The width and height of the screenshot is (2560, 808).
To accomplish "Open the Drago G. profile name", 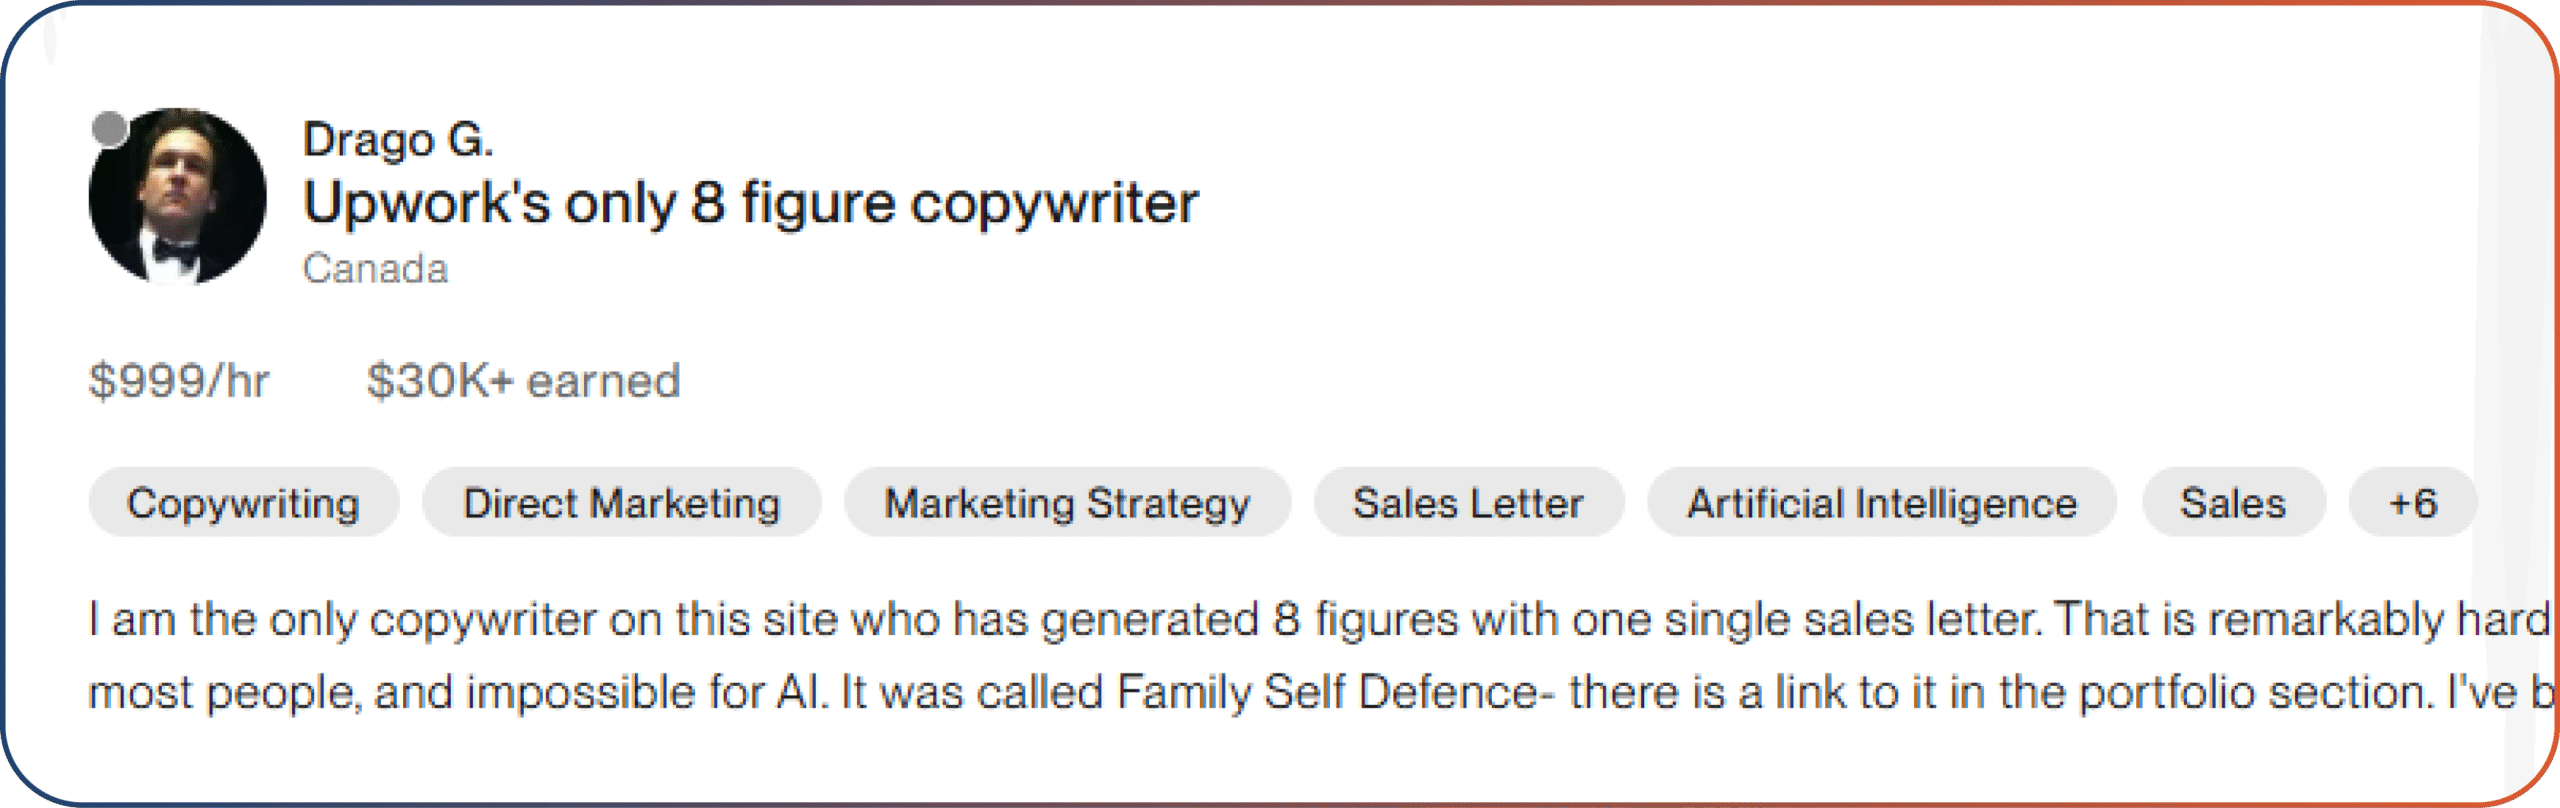I will click(x=398, y=140).
